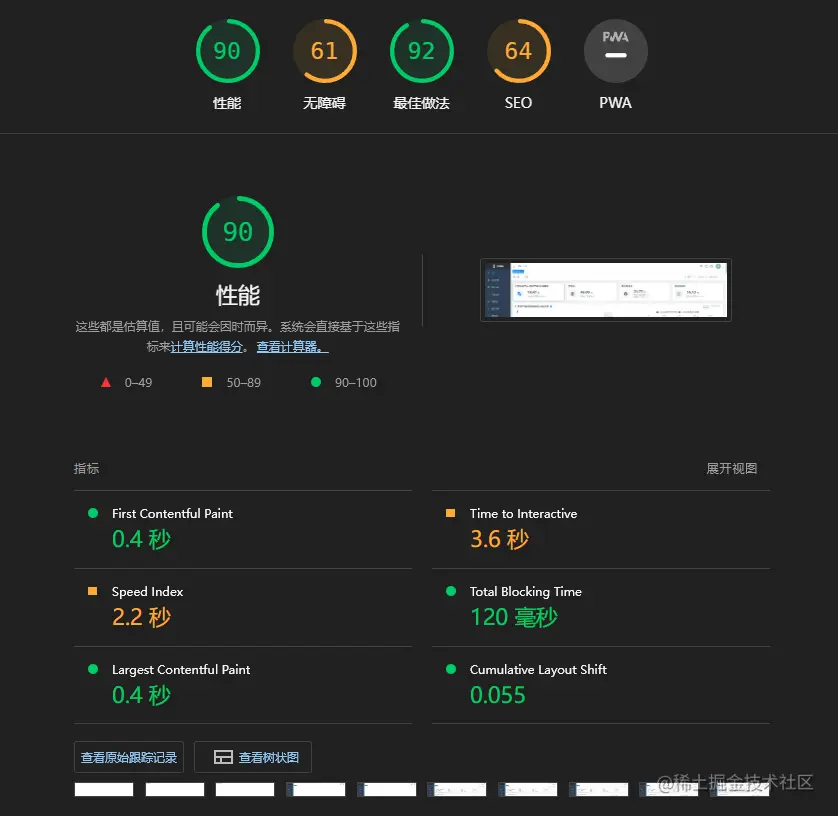
Task: Click the red triangle 0–49 legend icon
Action: [x=106, y=383]
